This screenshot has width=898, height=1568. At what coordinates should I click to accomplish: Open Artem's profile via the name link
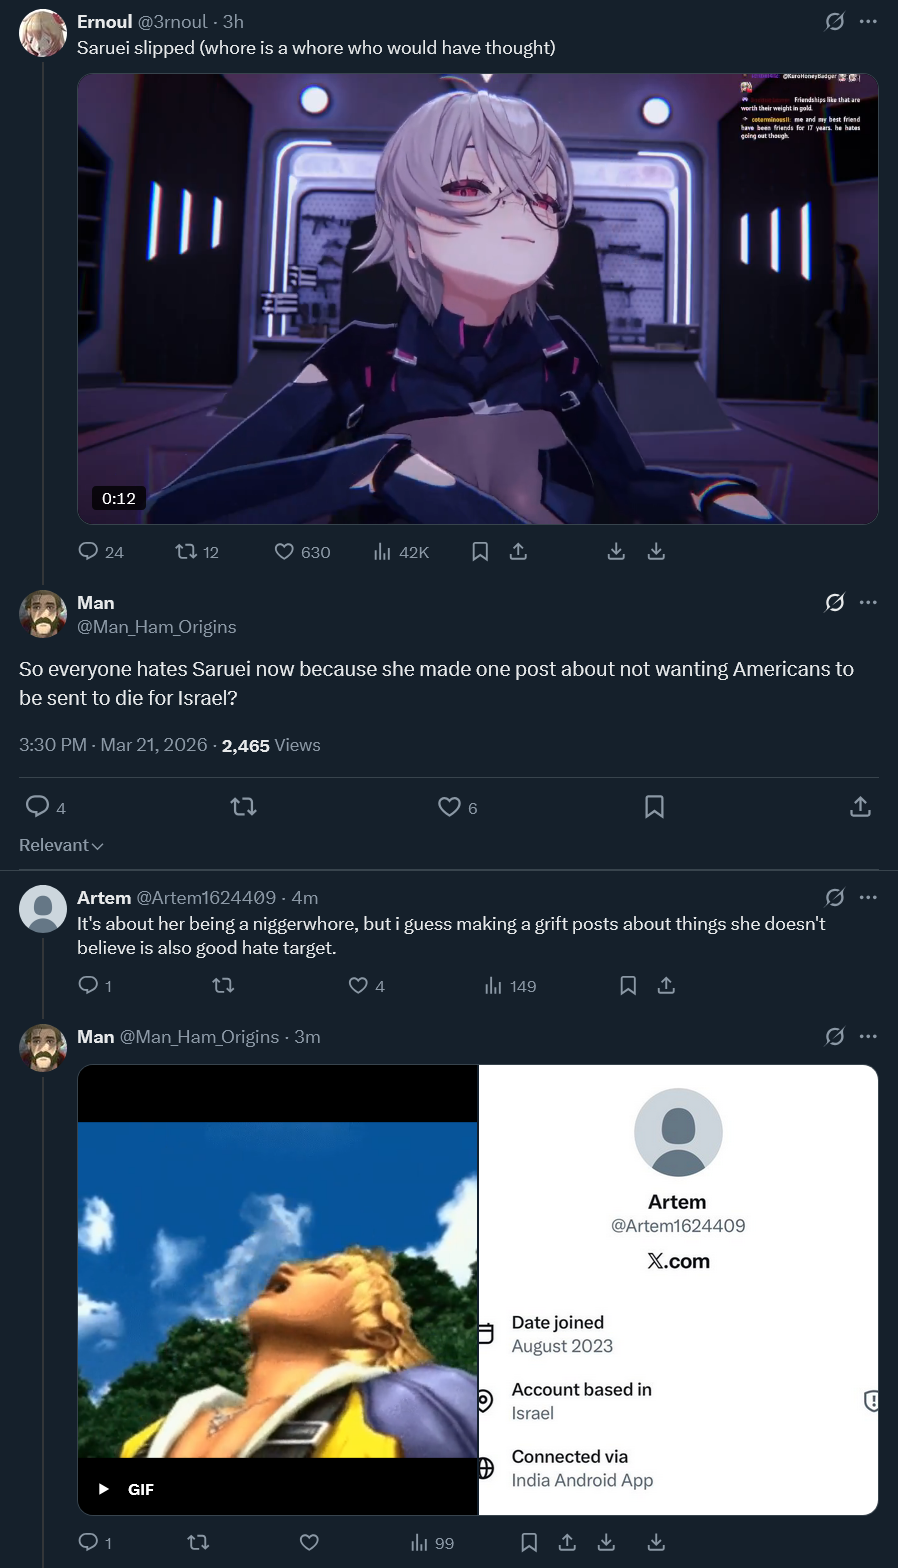click(104, 897)
